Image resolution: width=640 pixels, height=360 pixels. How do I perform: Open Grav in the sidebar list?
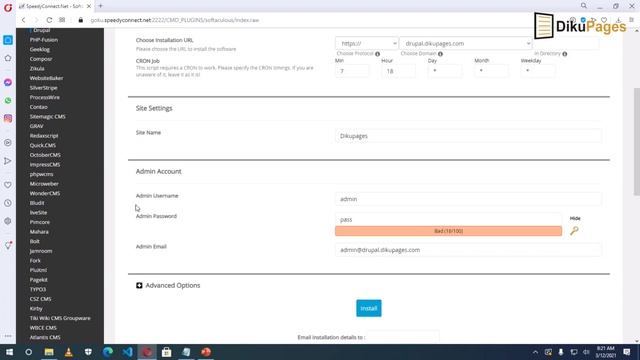tap(36, 126)
